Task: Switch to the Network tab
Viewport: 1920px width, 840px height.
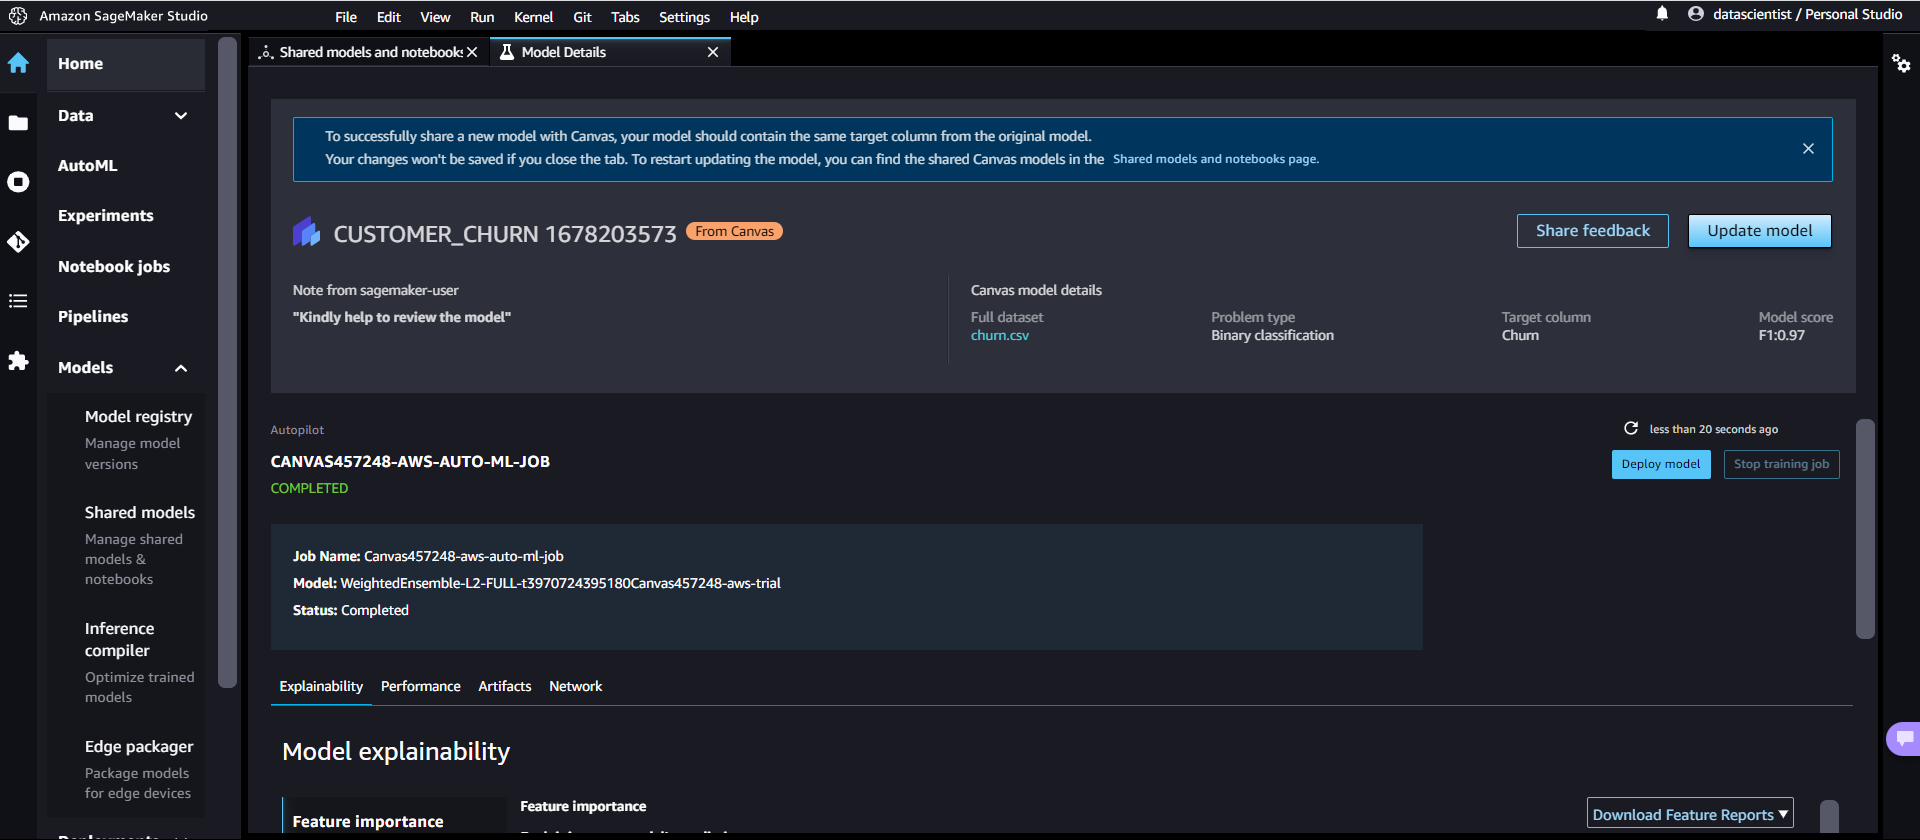Action: (576, 686)
